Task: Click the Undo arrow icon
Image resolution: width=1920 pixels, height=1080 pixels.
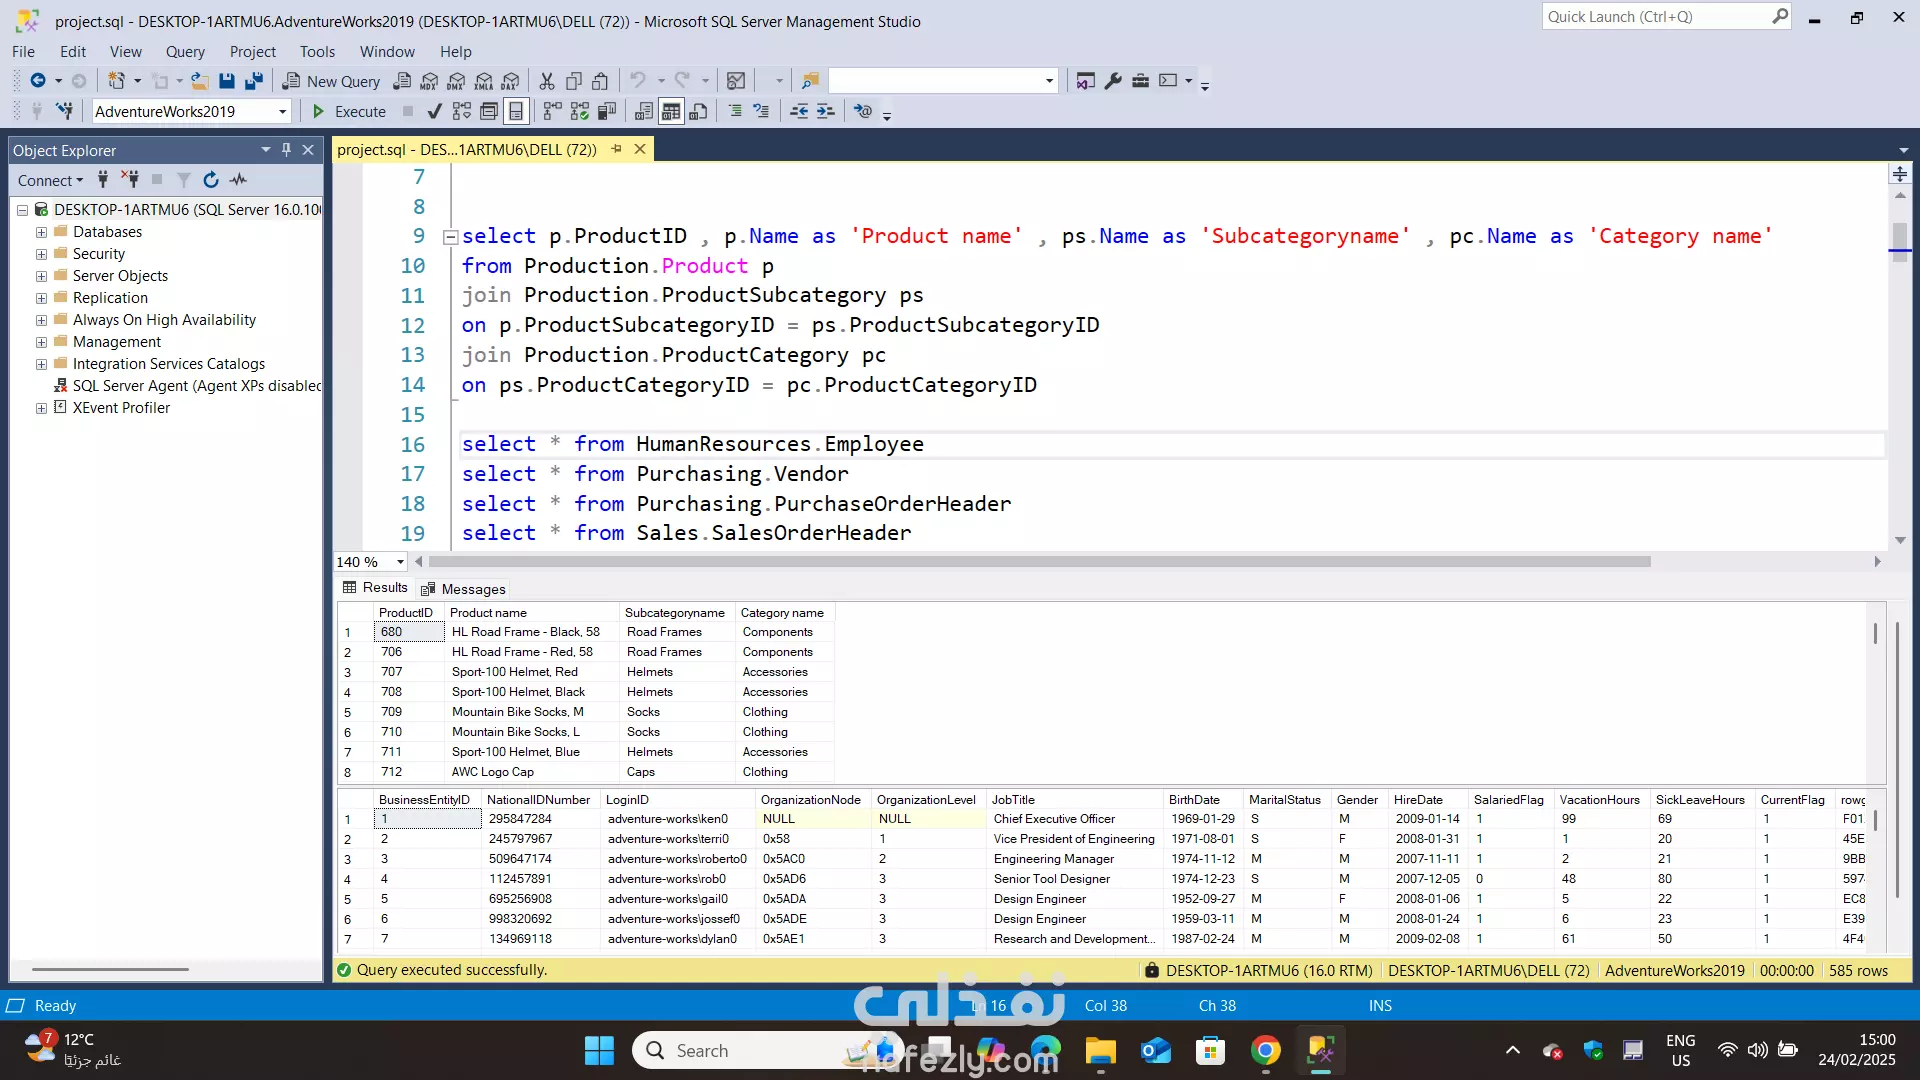Action: pyautogui.click(x=638, y=81)
